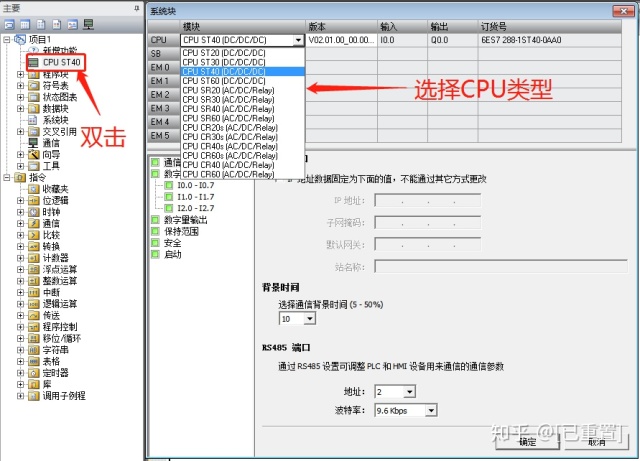The width and height of the screenshot is (640, 461).
Task: Expand the 向导 node
Action: click(x=20, y=155)
